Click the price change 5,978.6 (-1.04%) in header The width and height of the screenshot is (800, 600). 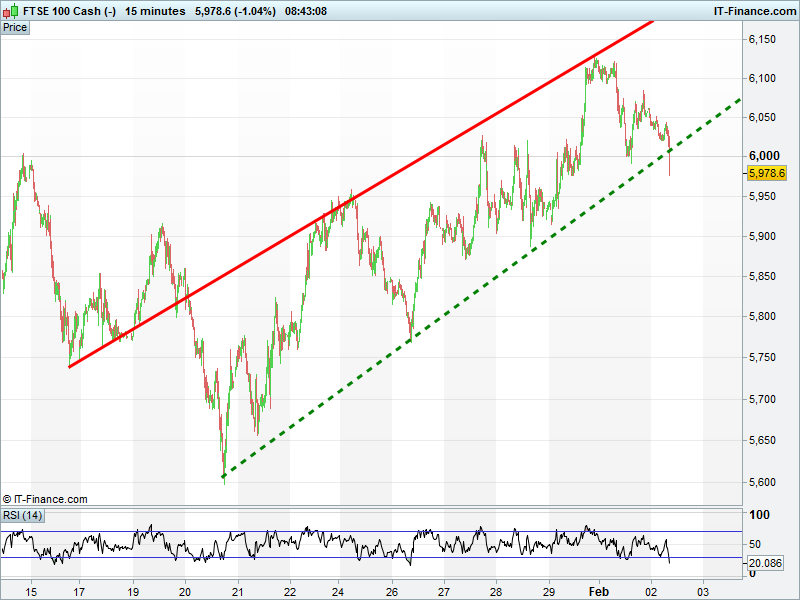(241, 10)
